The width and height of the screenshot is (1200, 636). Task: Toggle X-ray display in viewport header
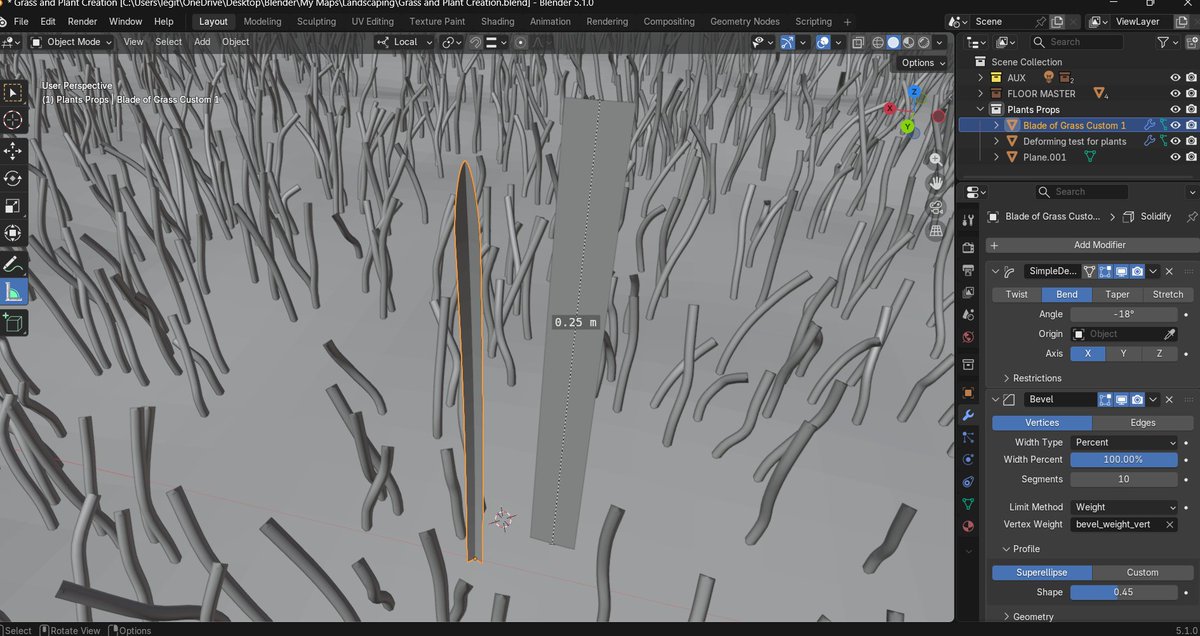pyautogui.click(x=859, y=42)
